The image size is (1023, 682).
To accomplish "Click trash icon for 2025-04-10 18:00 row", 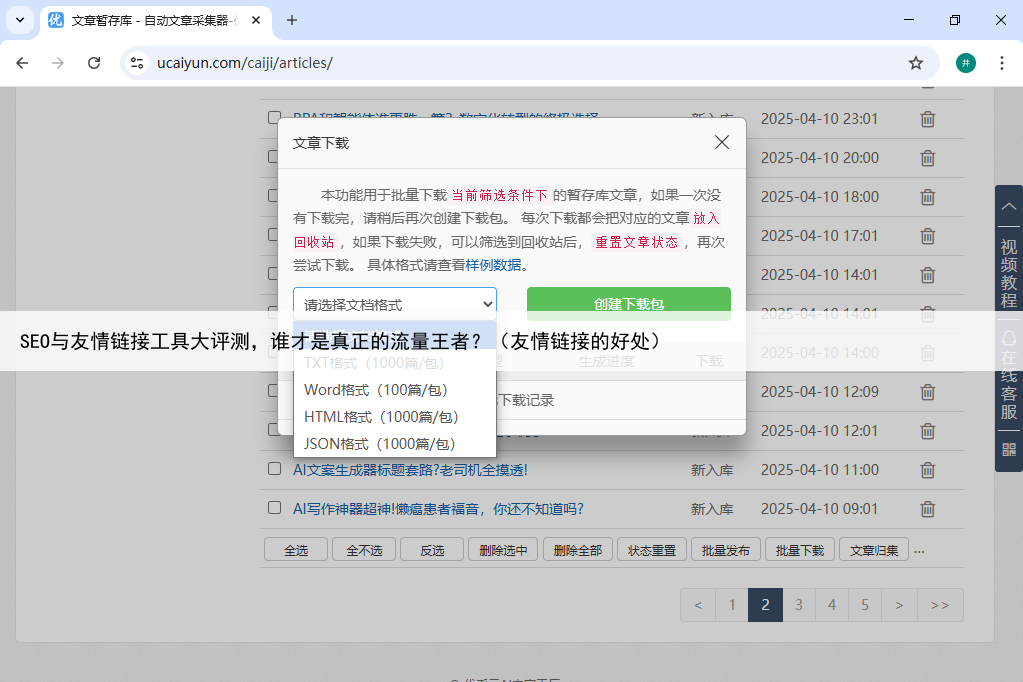I will coord(927,197).
